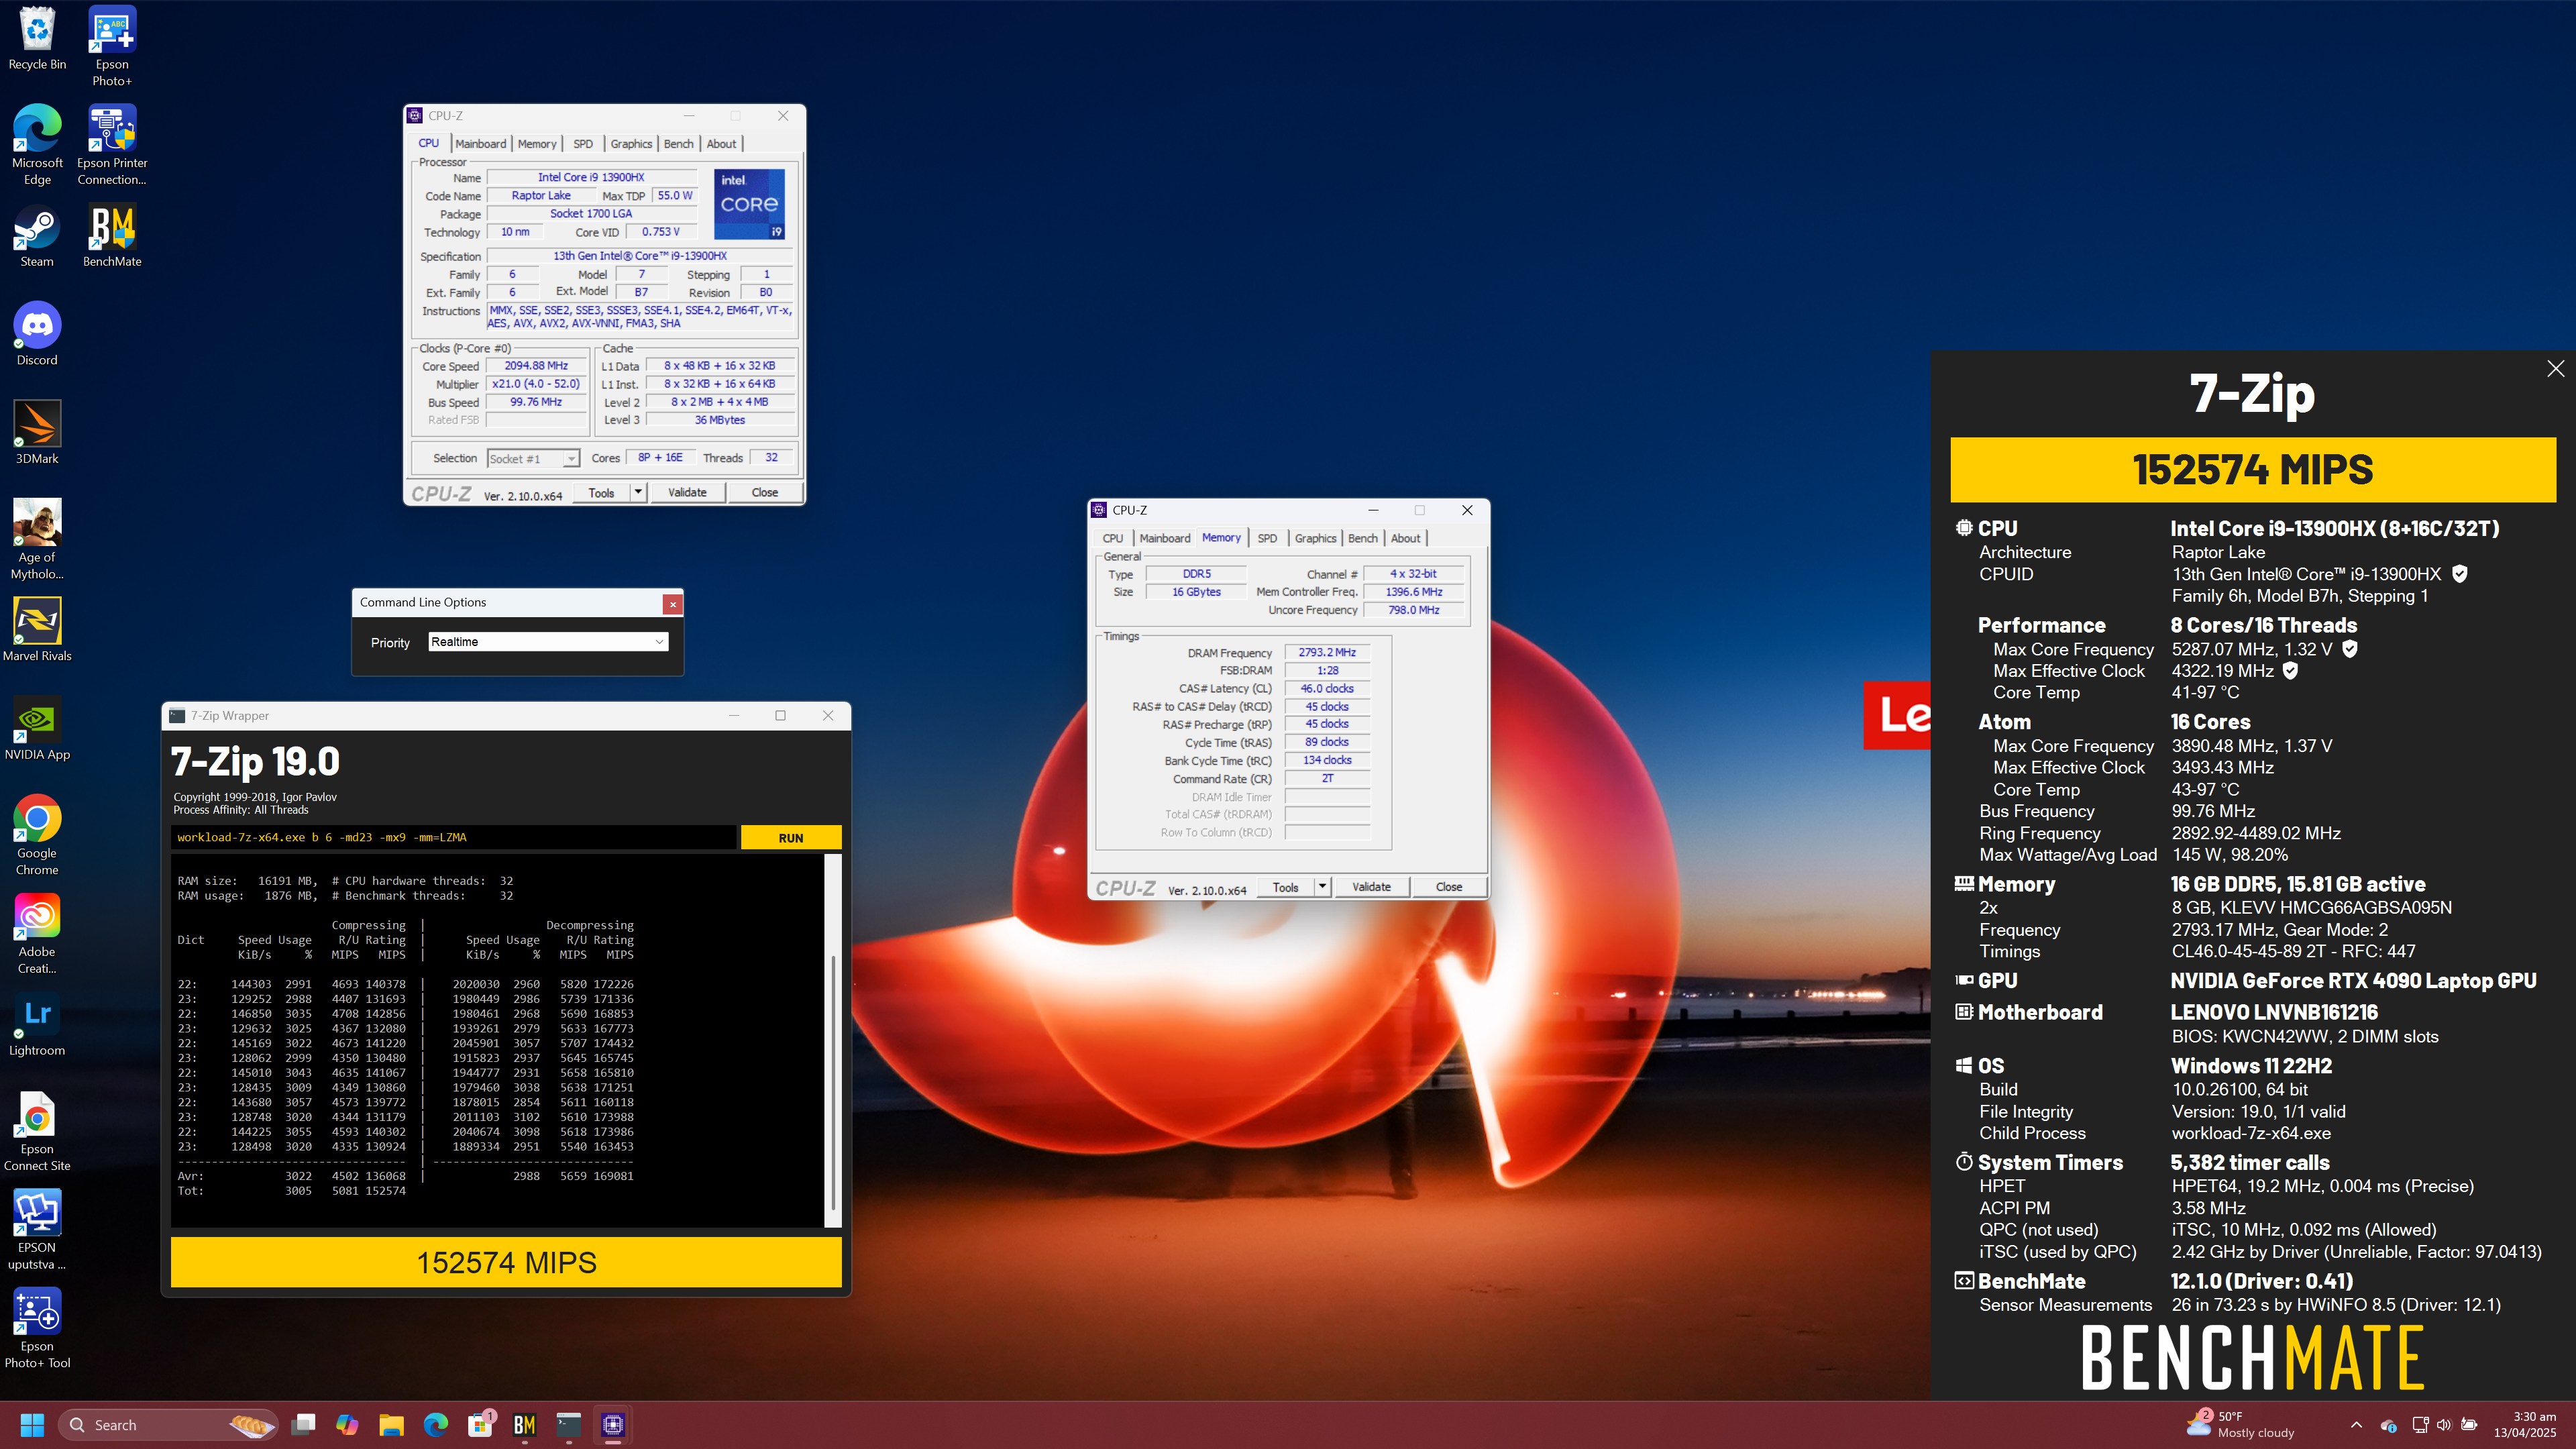Switch to Memory tab in CPU-Z CPU window

coord(537,144)
